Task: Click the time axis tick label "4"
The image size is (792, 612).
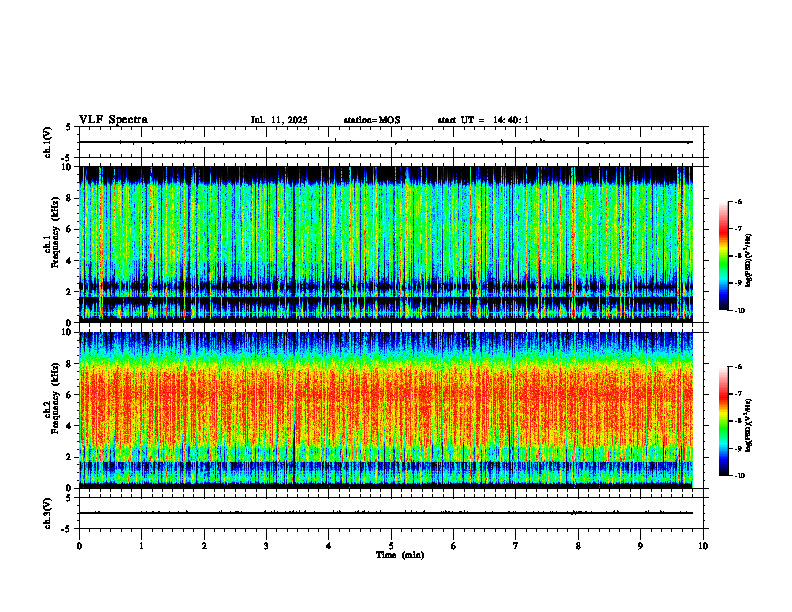Action: [329, 546]
